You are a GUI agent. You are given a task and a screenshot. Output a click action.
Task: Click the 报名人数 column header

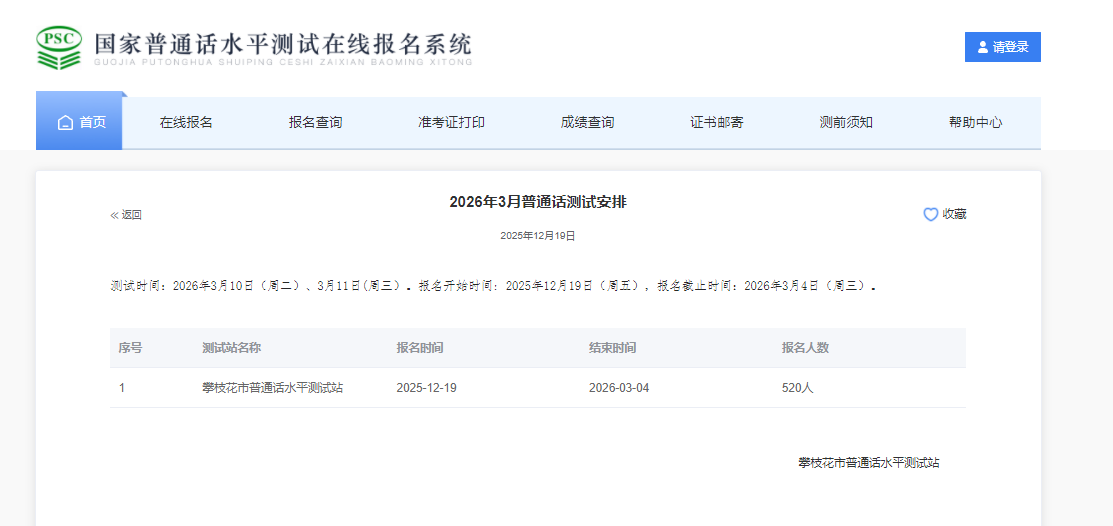[805, 348]
